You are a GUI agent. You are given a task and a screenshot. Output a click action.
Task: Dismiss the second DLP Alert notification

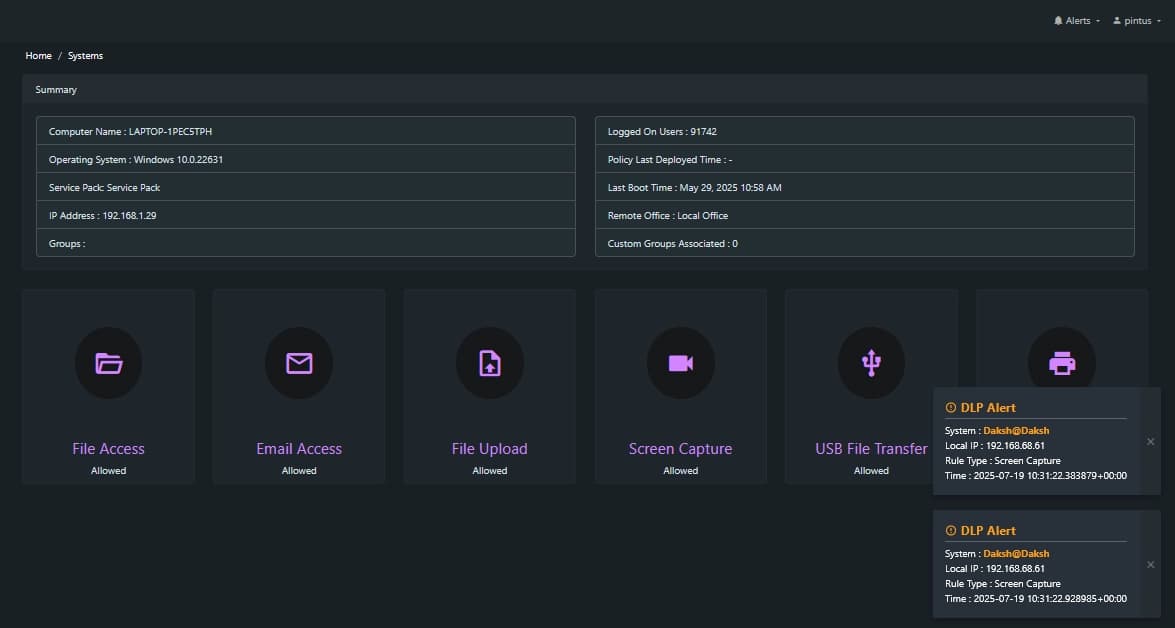click(1150, 564)
